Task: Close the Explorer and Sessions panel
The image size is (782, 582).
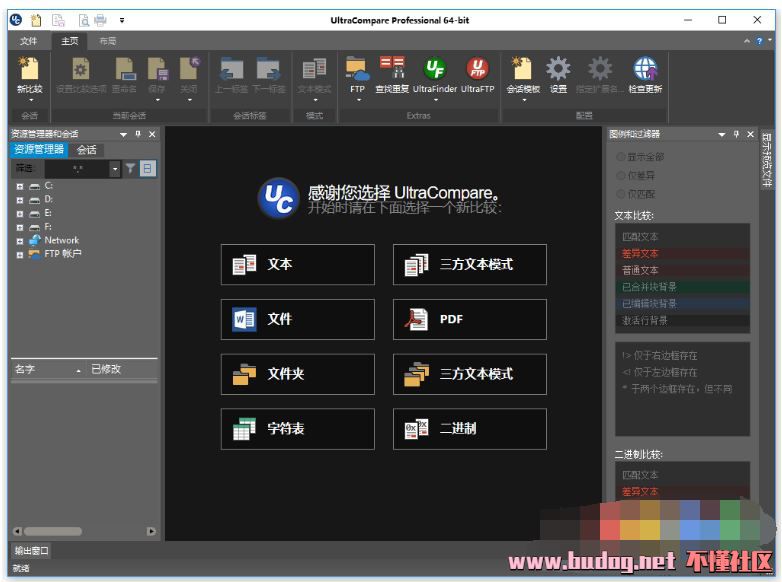Action: tap(152, 134)
